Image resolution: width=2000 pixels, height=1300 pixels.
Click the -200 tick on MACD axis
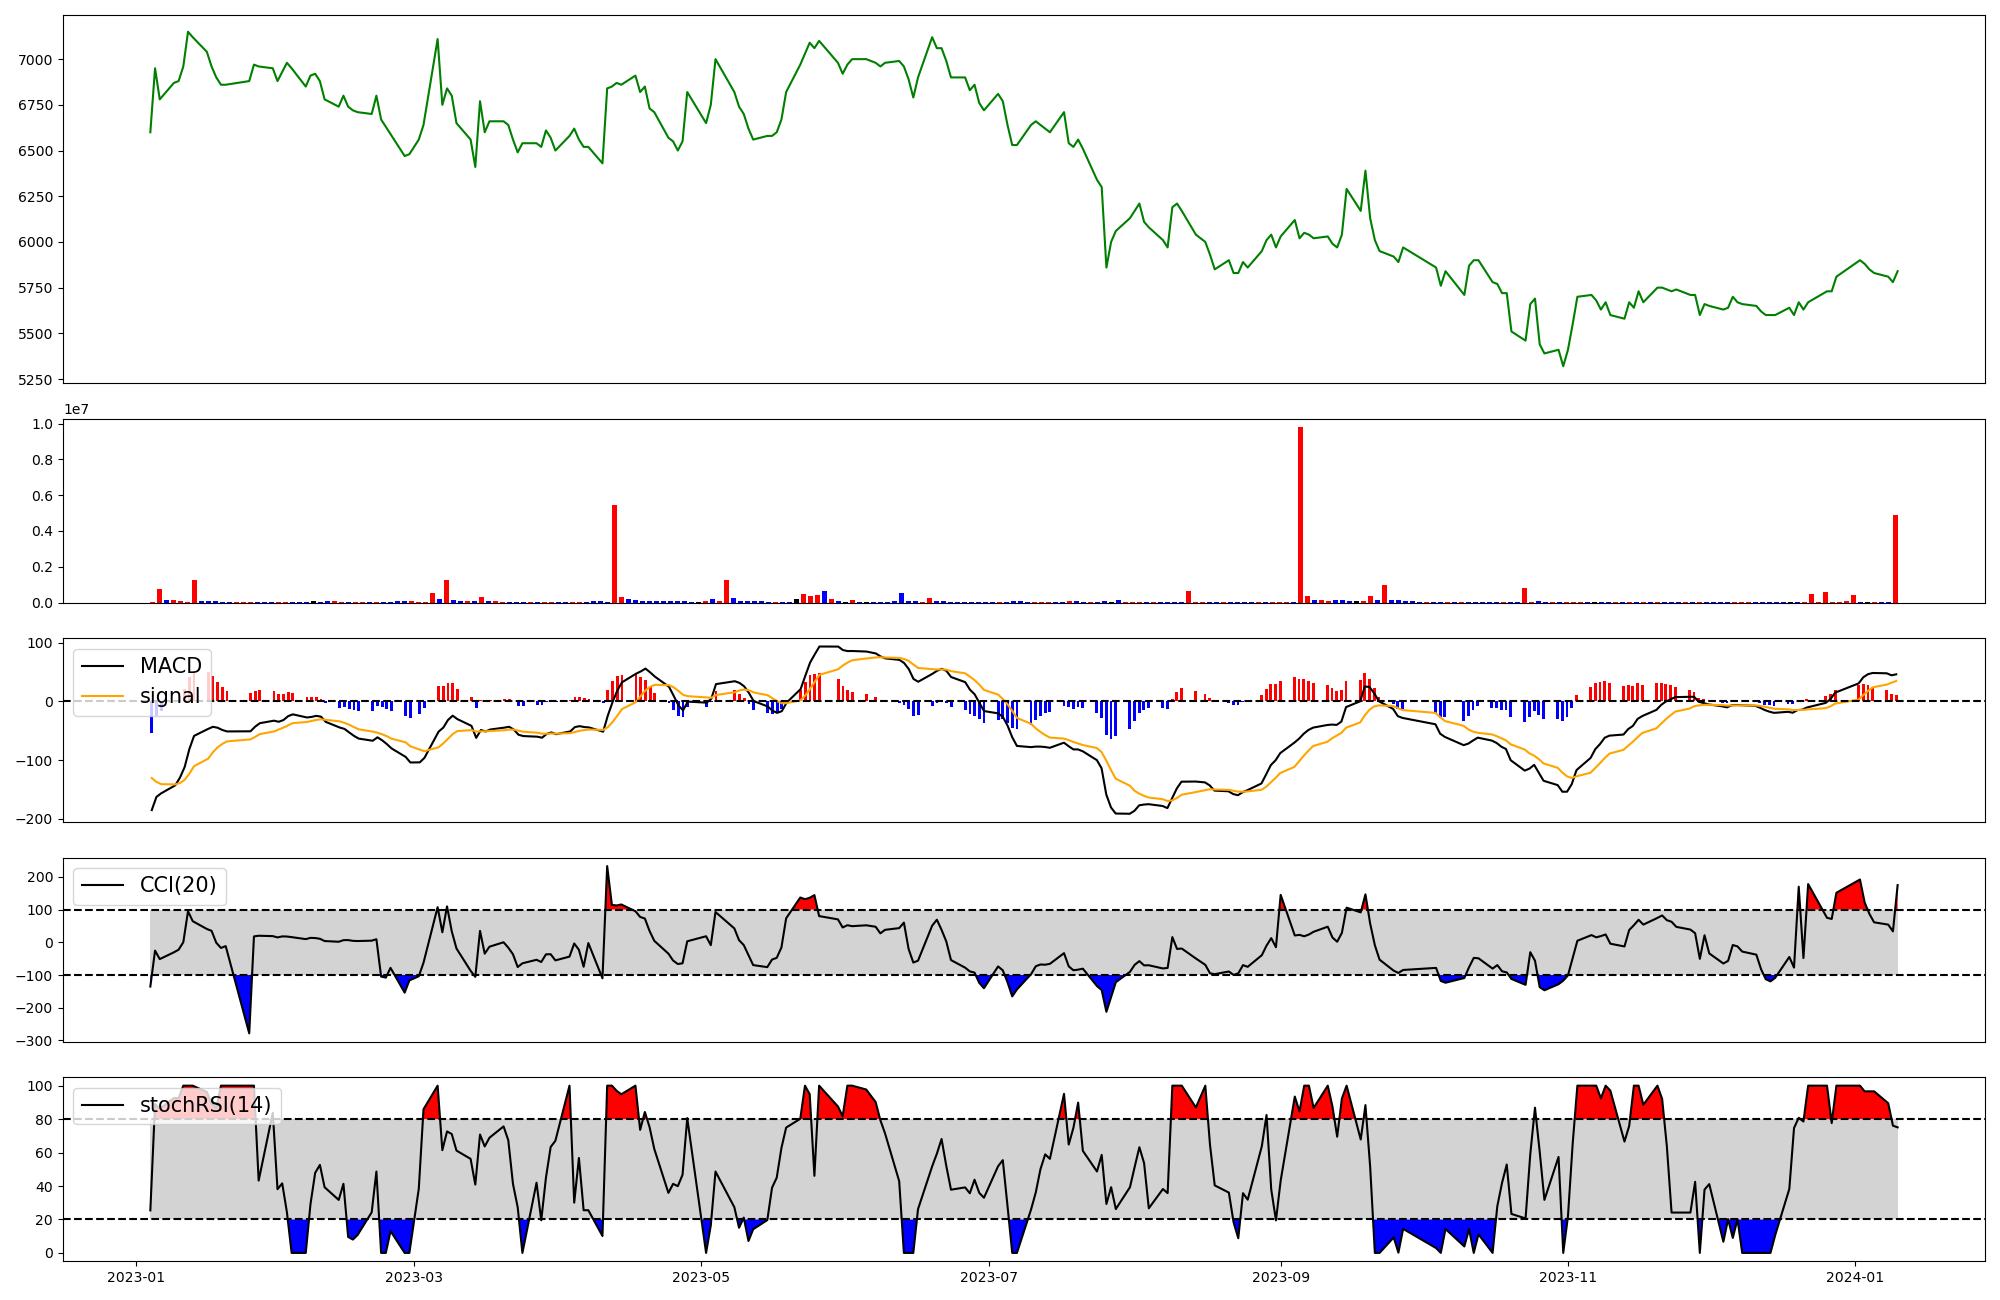34,819
